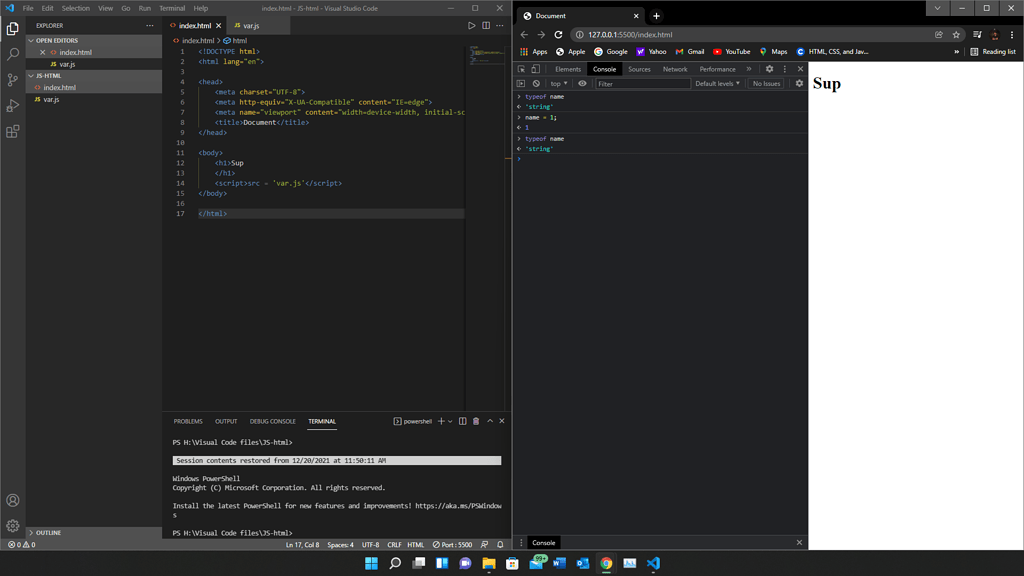The height and width of the screenshot is (576, 1024).
Task: Split the integrated terminal
Action: point(461,420)
